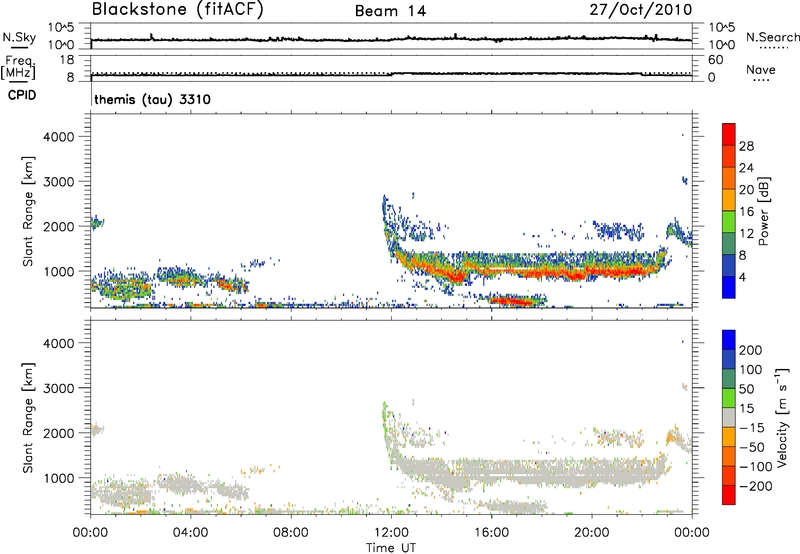Click the '04:00' time axis tick label
This screenshot has width=800, height=554.
point(190,533)
